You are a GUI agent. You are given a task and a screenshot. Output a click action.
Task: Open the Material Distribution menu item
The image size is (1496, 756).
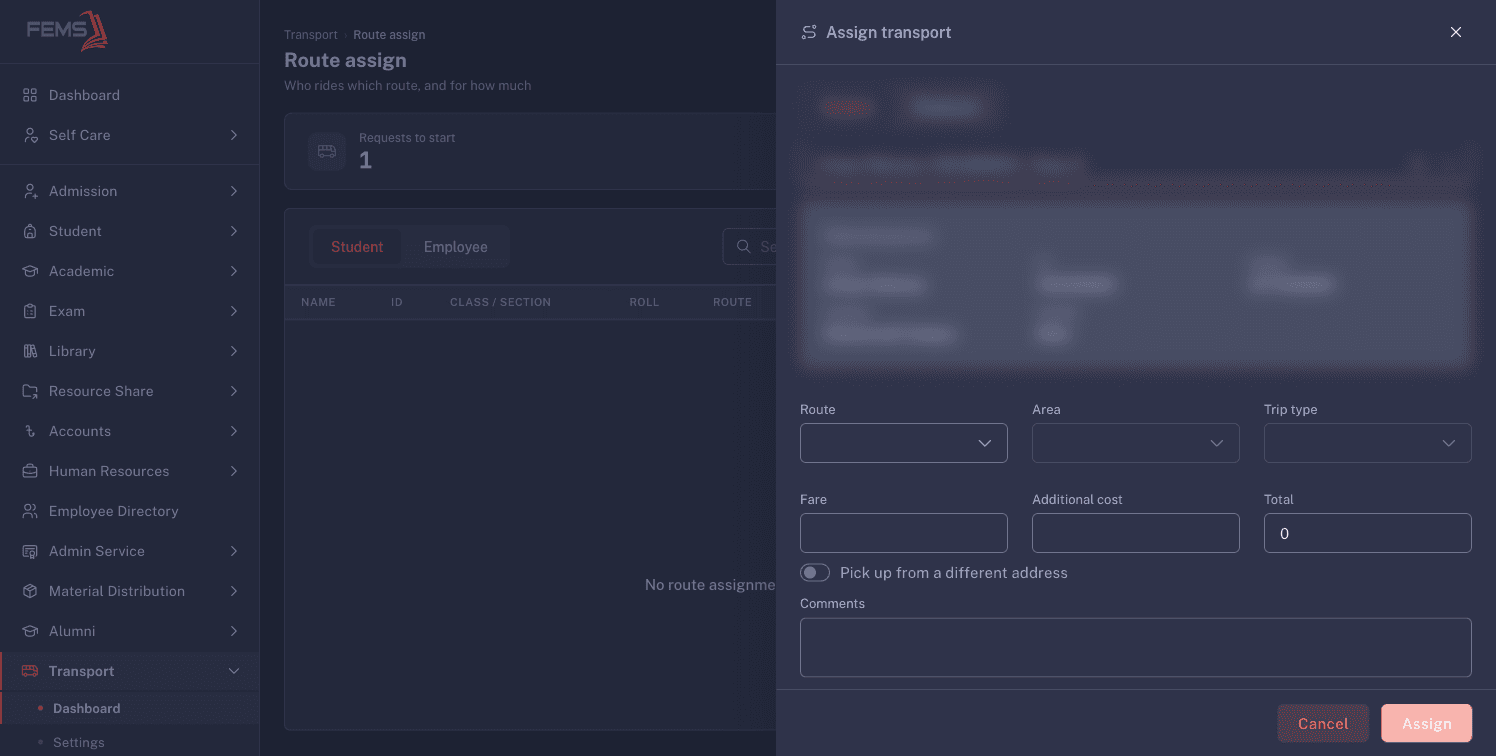click(x=130, y=591)
